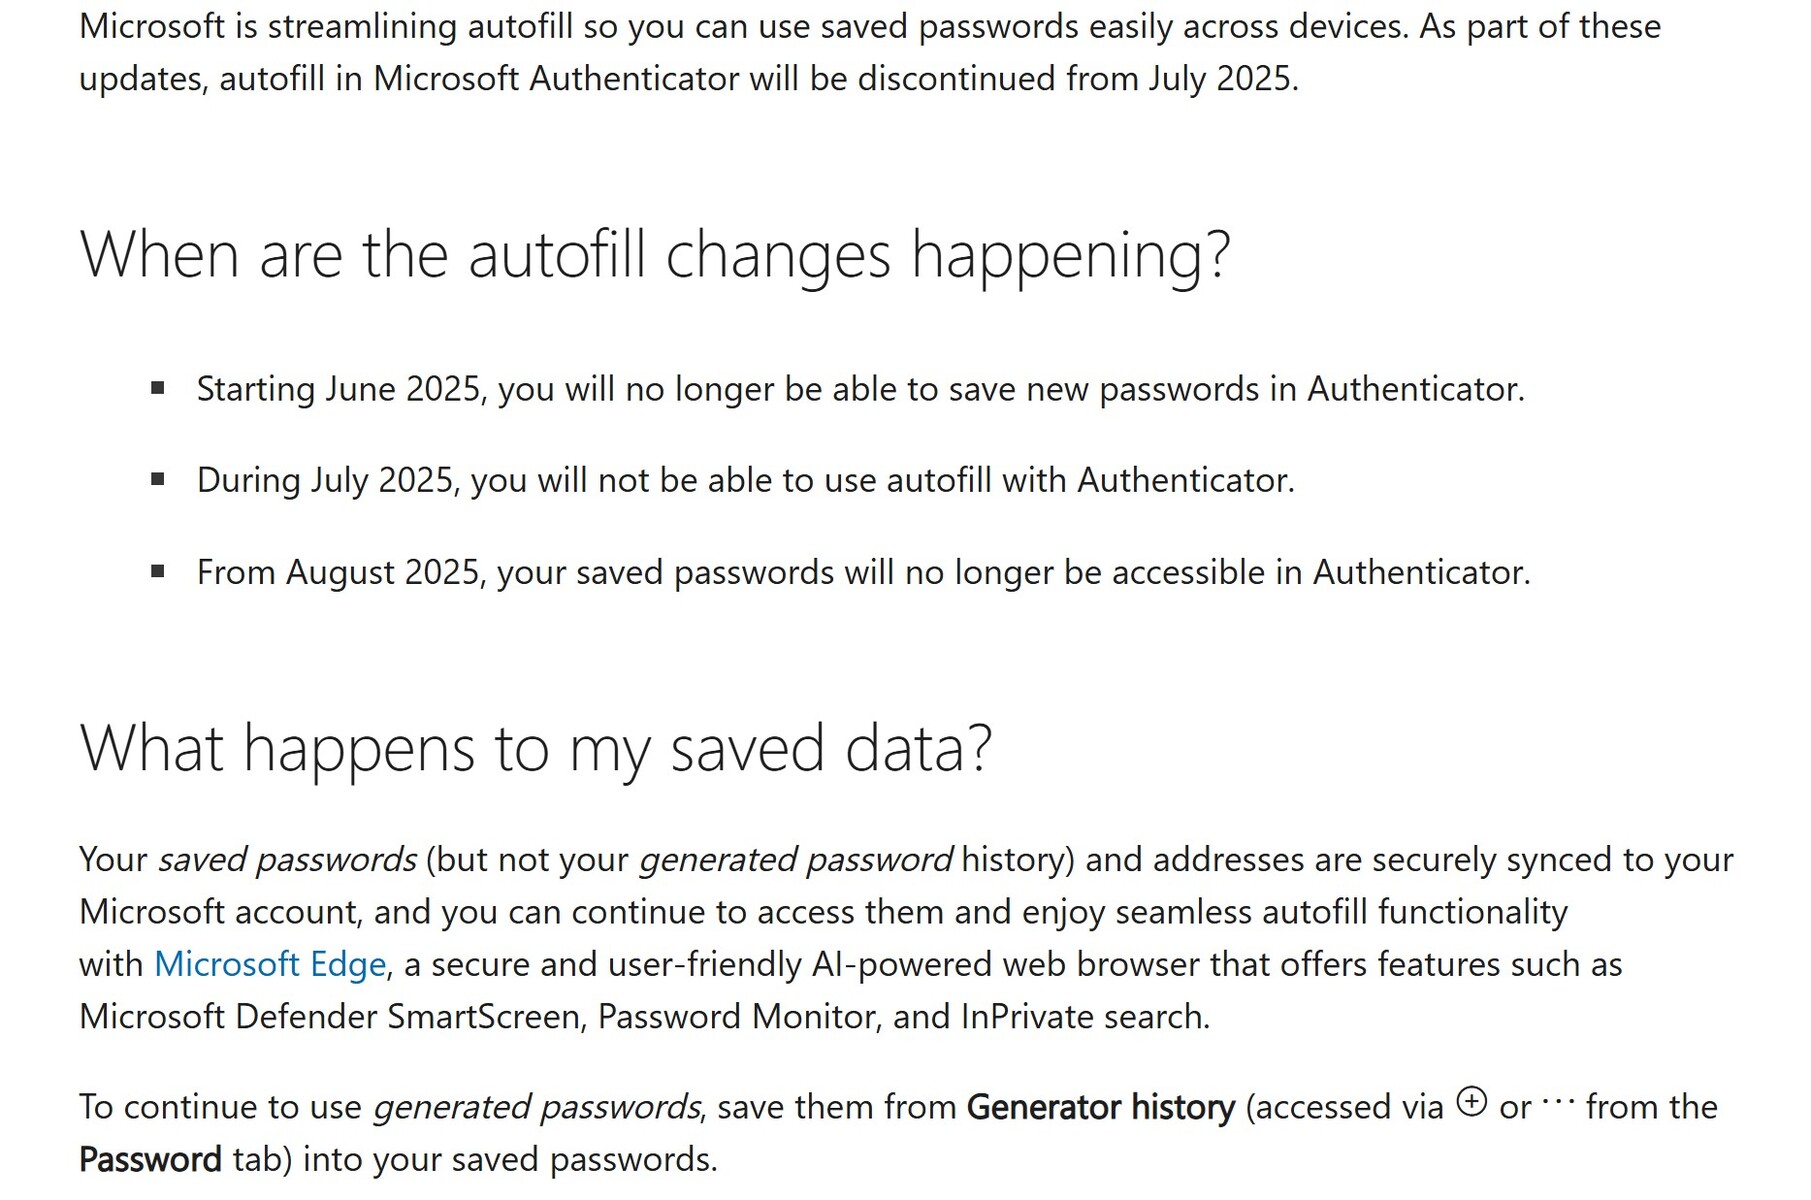Click the bullet marker before "During July 2025"
The image size is (1811, 1200).
tap(158, 480)
